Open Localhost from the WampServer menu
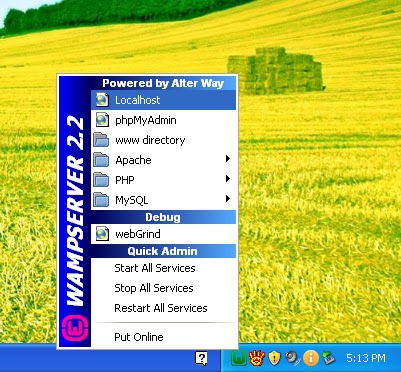The image size is (401, 372). tap(163, 100)
